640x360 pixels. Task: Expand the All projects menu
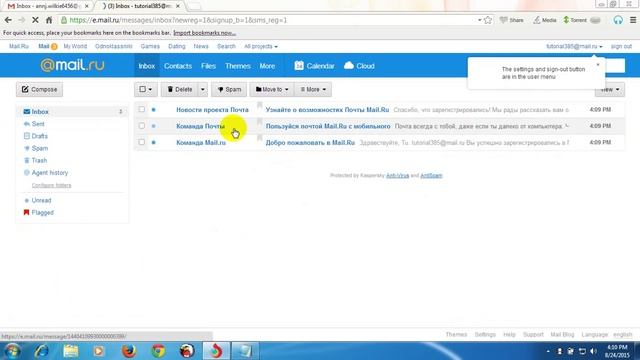pyautogui.click(x=261, y=47)
